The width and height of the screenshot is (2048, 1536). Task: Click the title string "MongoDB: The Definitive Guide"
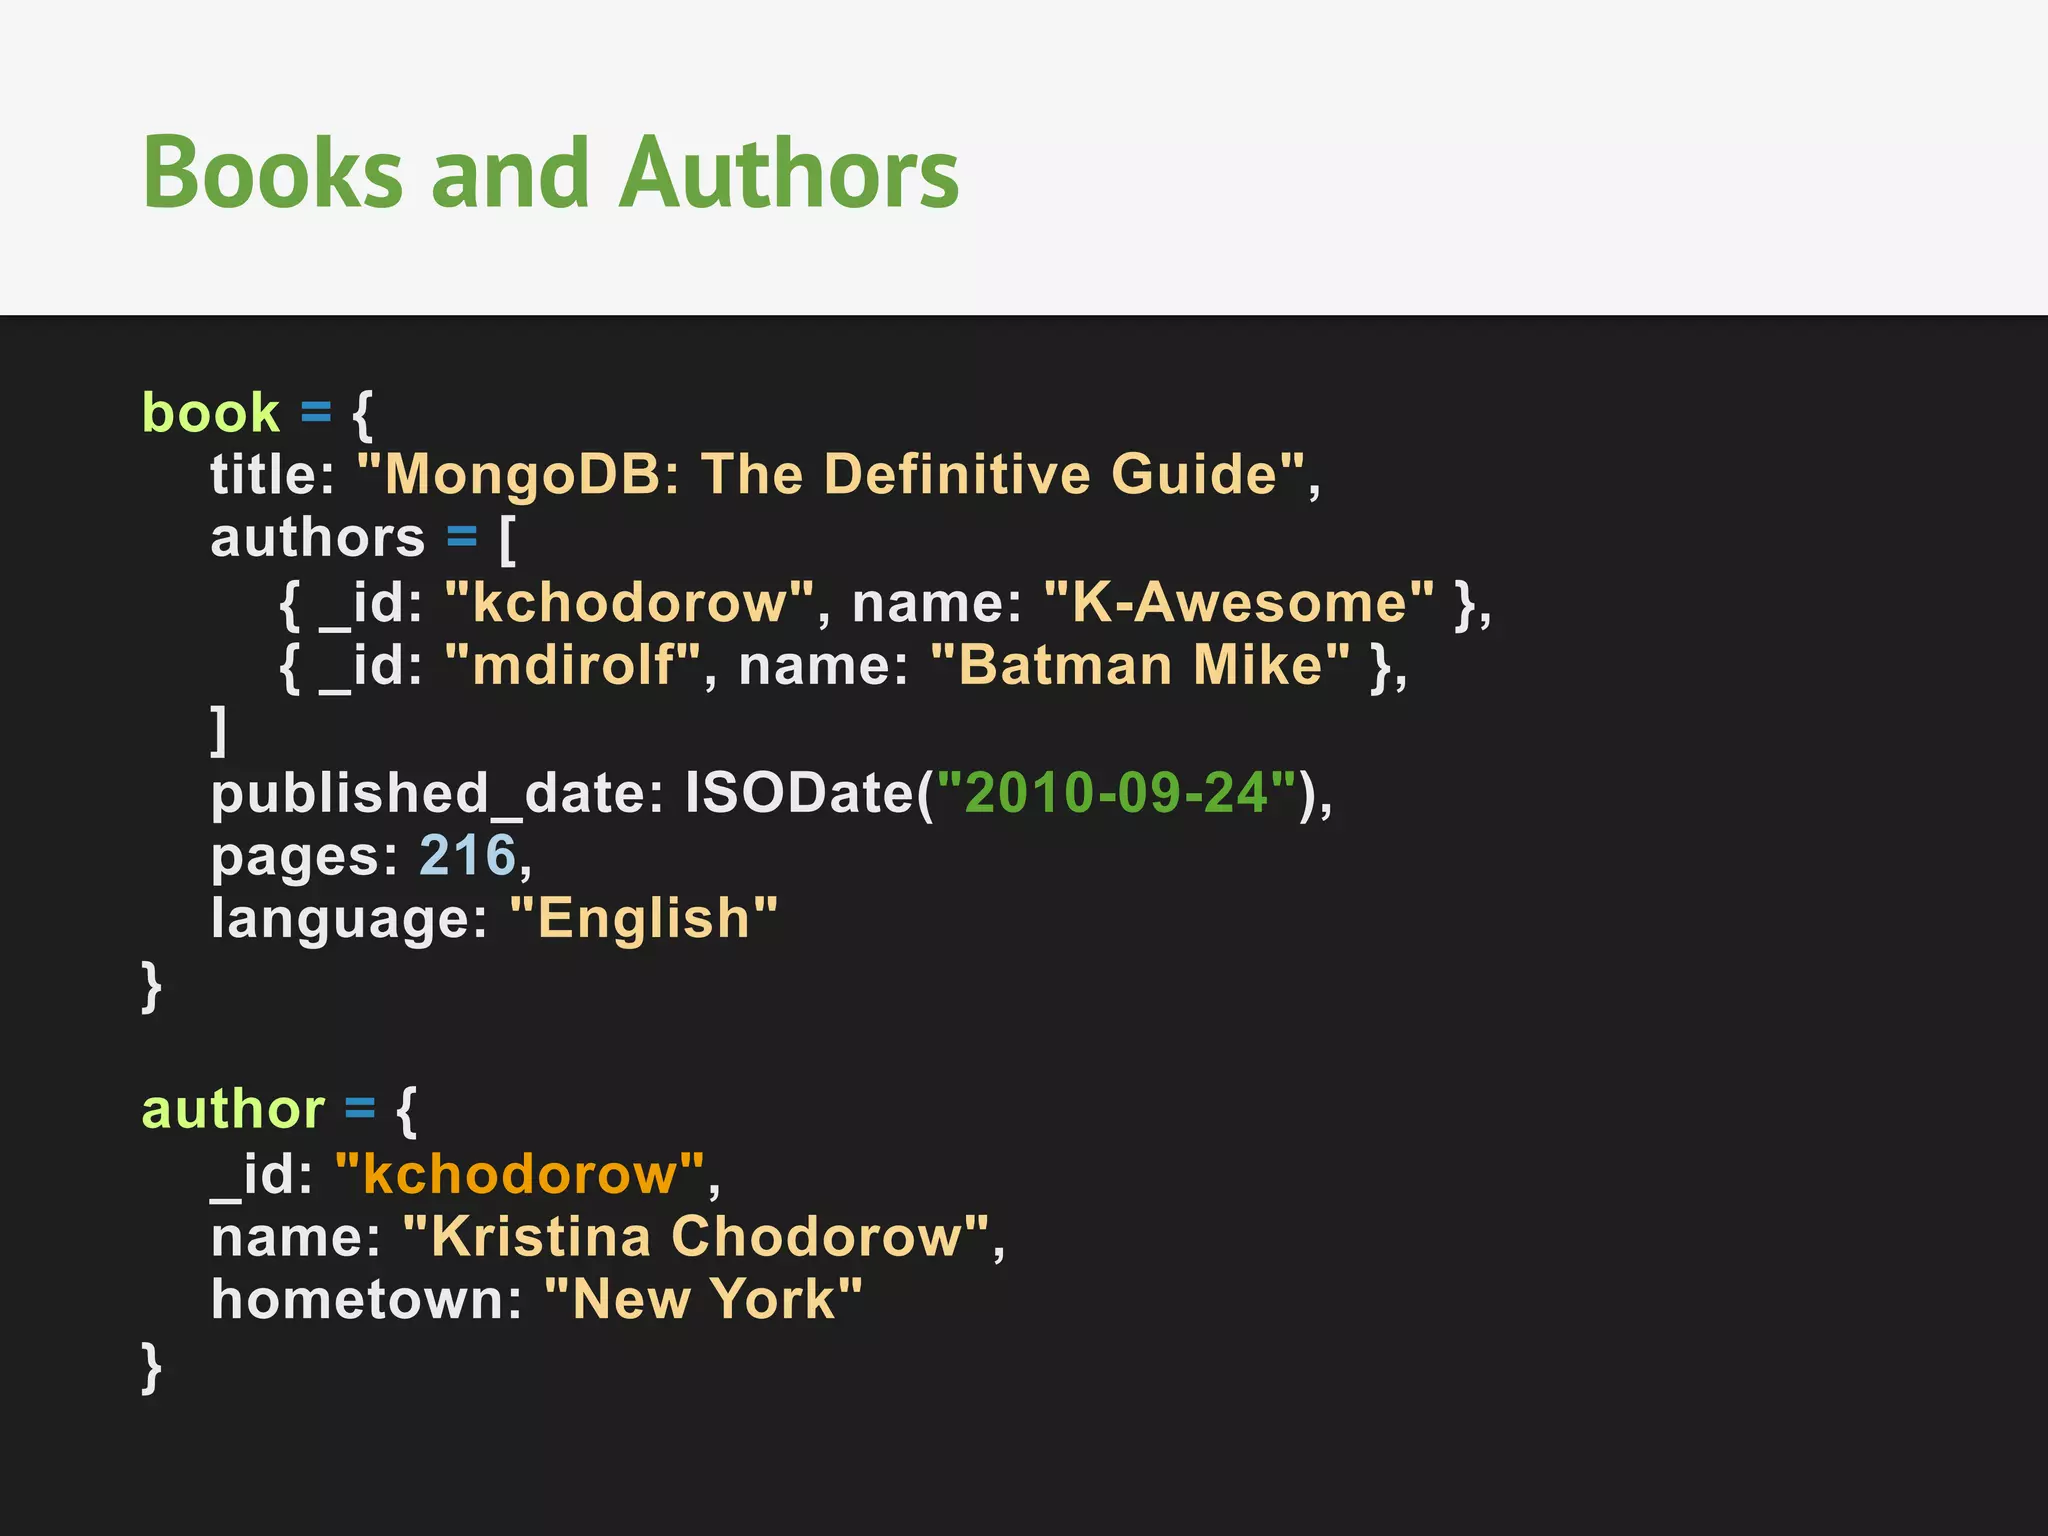click(831, 474)
